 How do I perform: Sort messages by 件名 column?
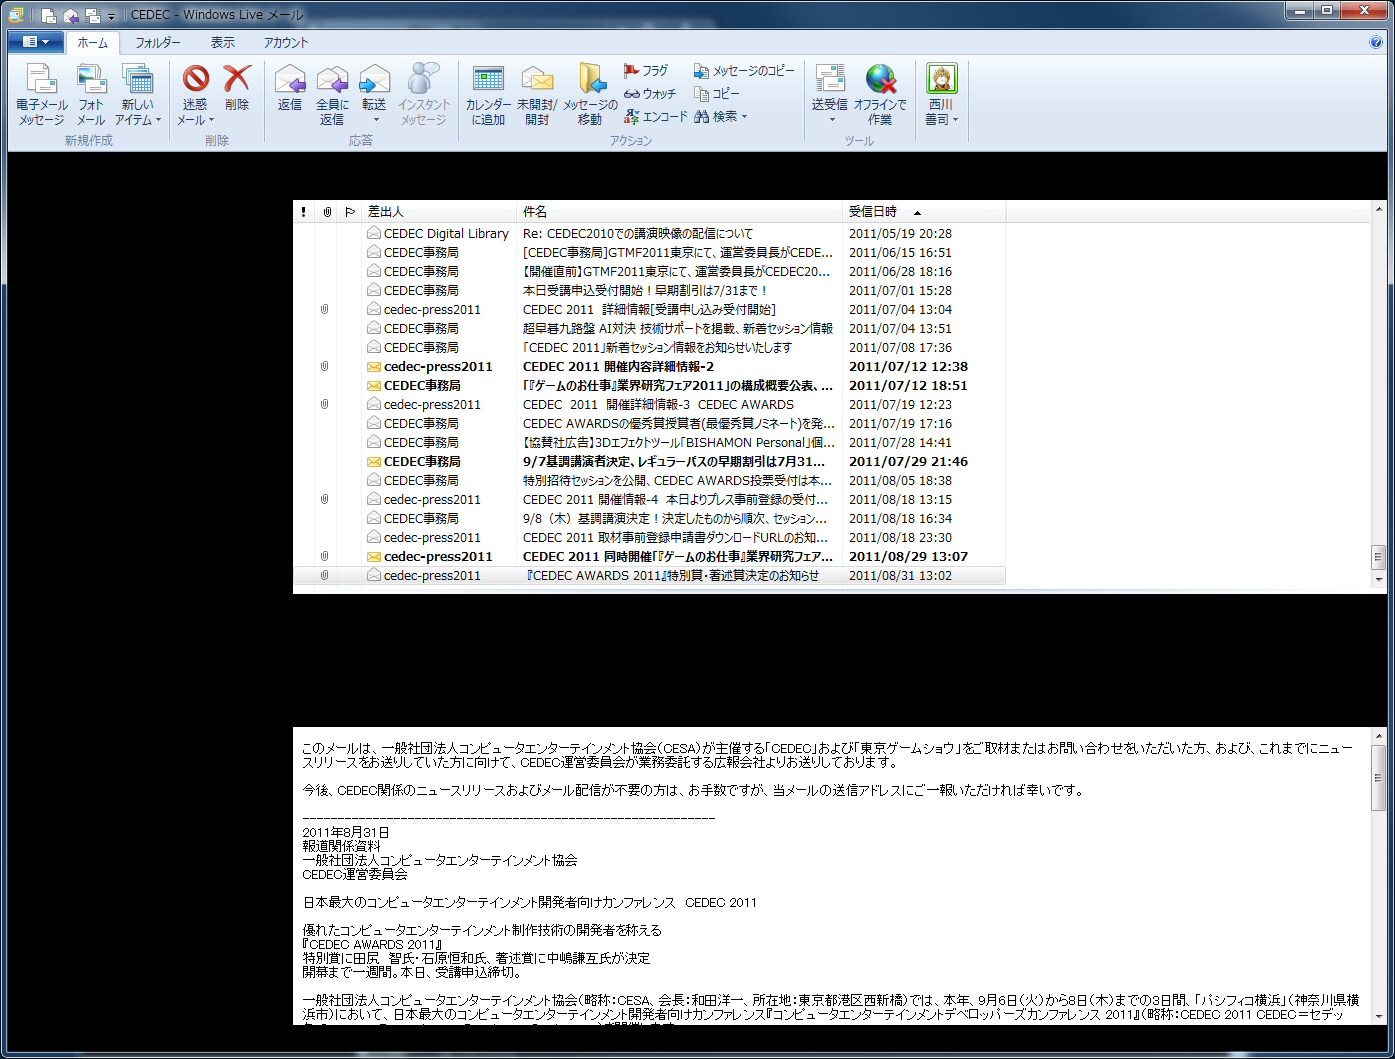coord(681,212)
